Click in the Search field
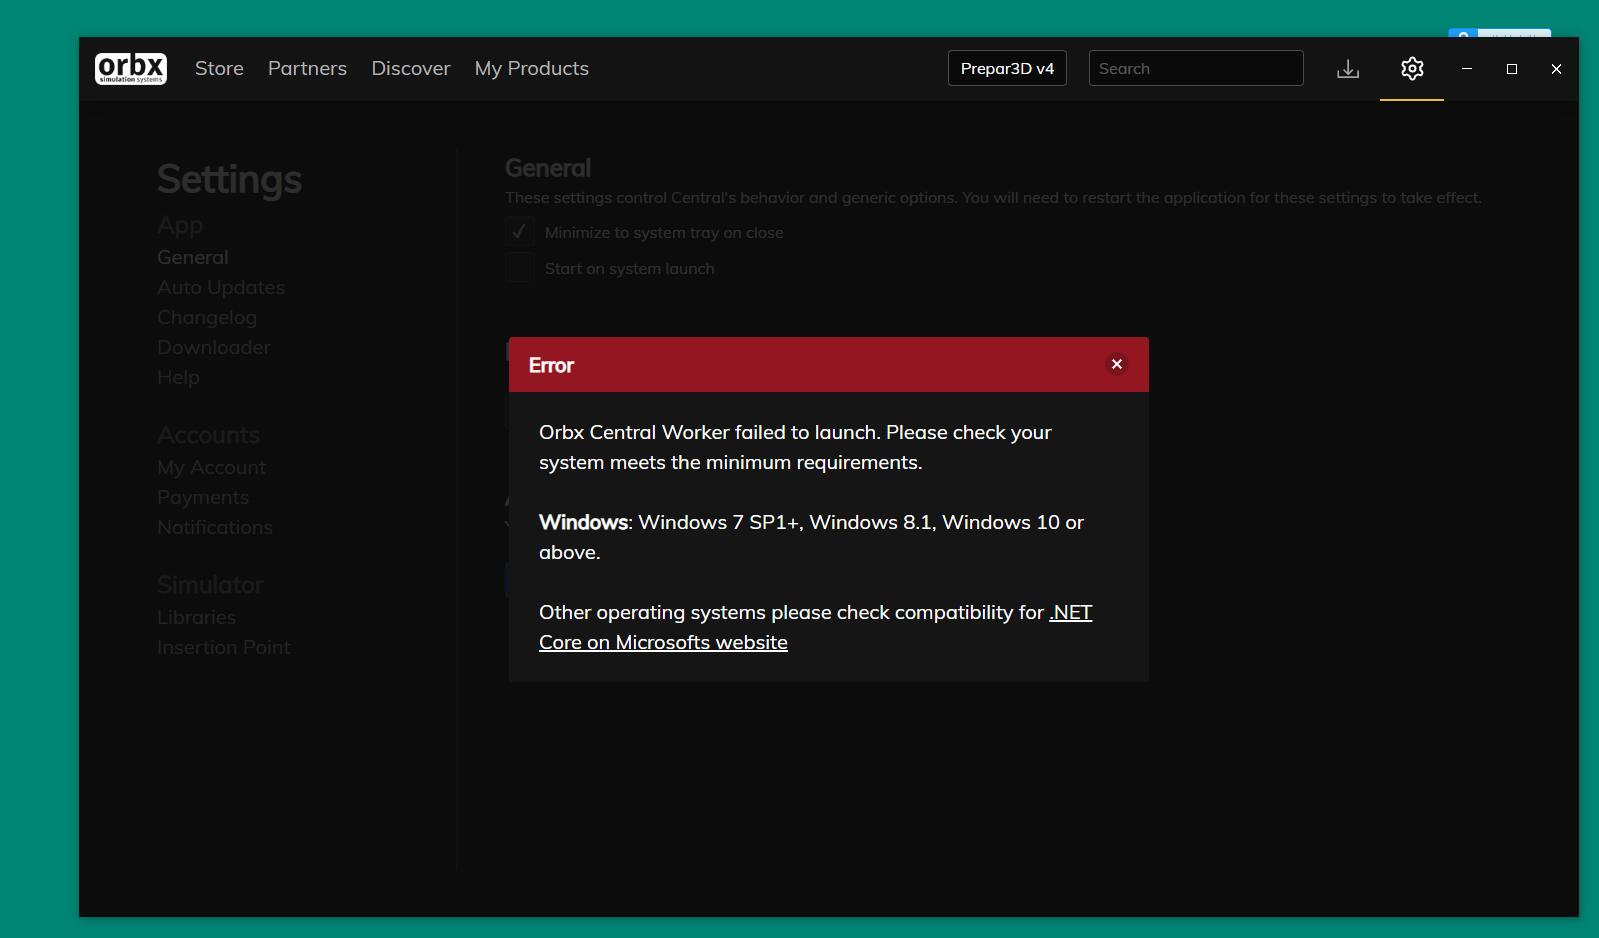 [x=1196, y=68]
